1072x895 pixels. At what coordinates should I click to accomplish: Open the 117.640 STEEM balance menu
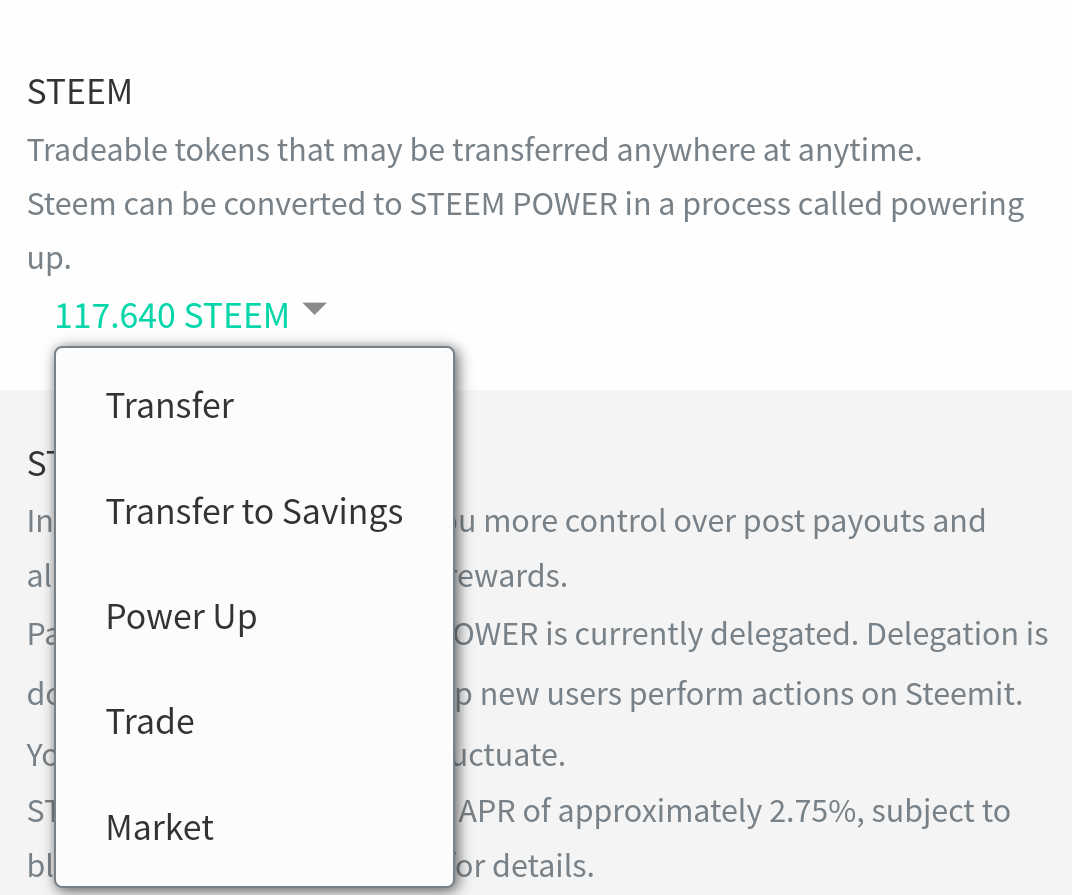coord(172,316)
